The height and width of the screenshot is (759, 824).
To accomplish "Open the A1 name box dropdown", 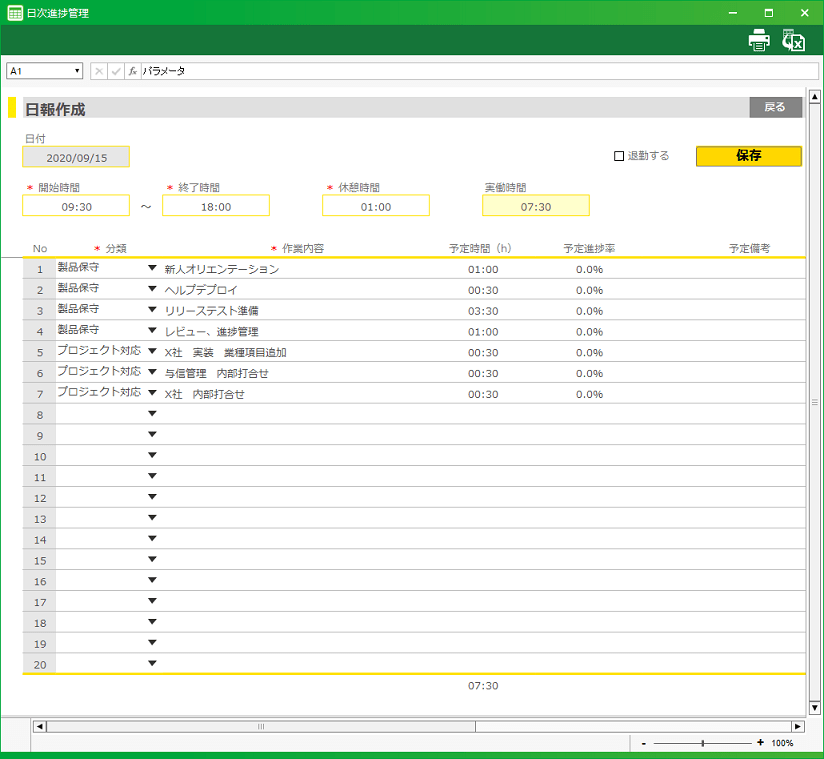I will point(77,71).
